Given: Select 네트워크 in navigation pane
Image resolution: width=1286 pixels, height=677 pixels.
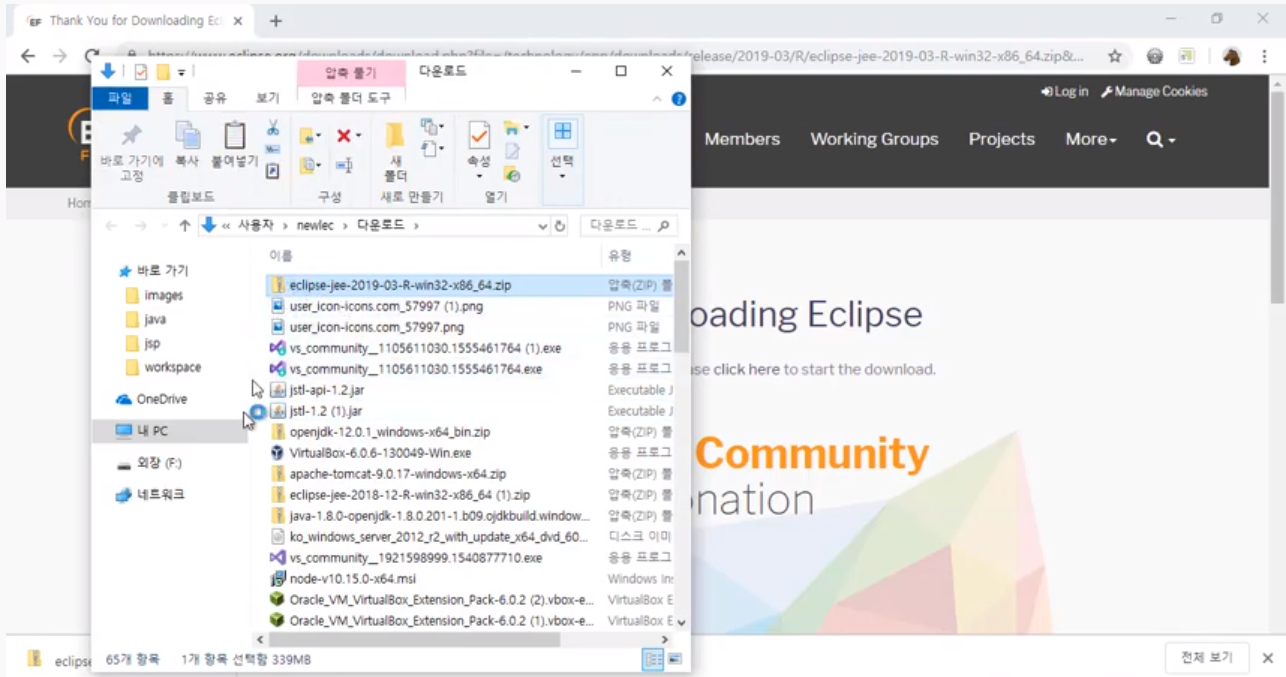Looking at the screenshot, I should point(151,494).
